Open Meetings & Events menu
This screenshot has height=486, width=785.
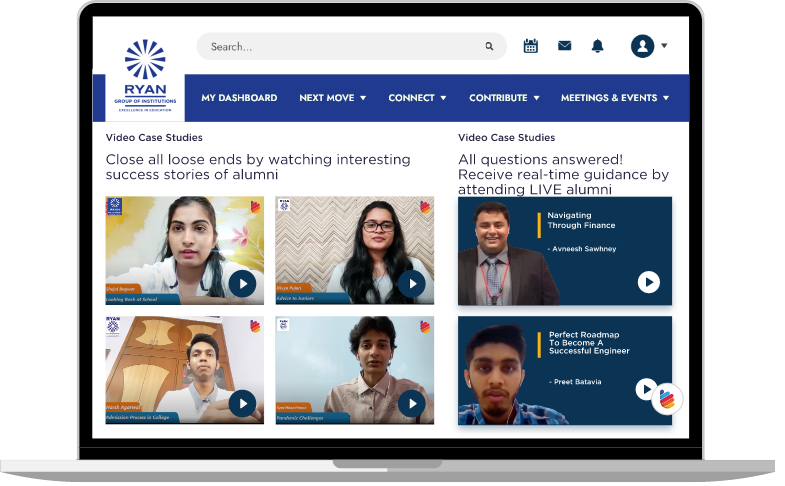615,98
